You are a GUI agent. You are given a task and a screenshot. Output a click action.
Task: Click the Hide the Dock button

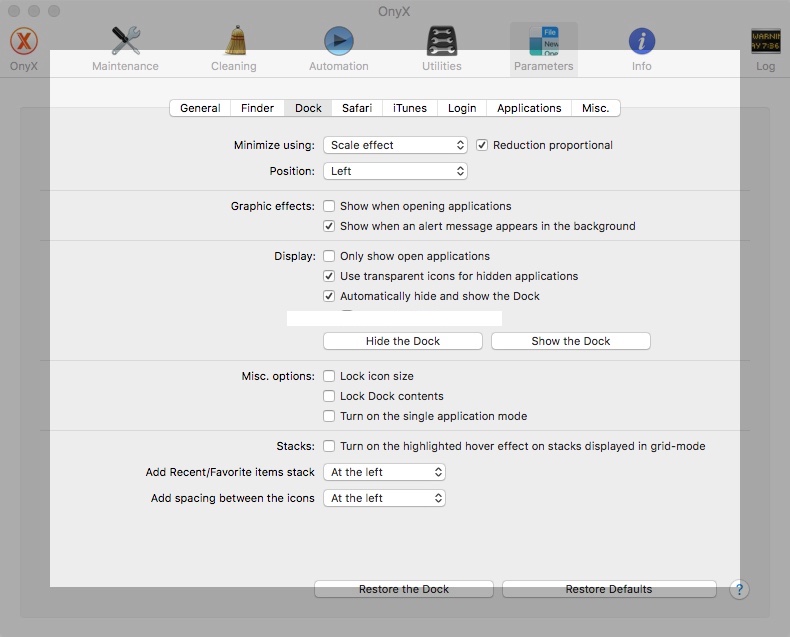tap(403, 341)
